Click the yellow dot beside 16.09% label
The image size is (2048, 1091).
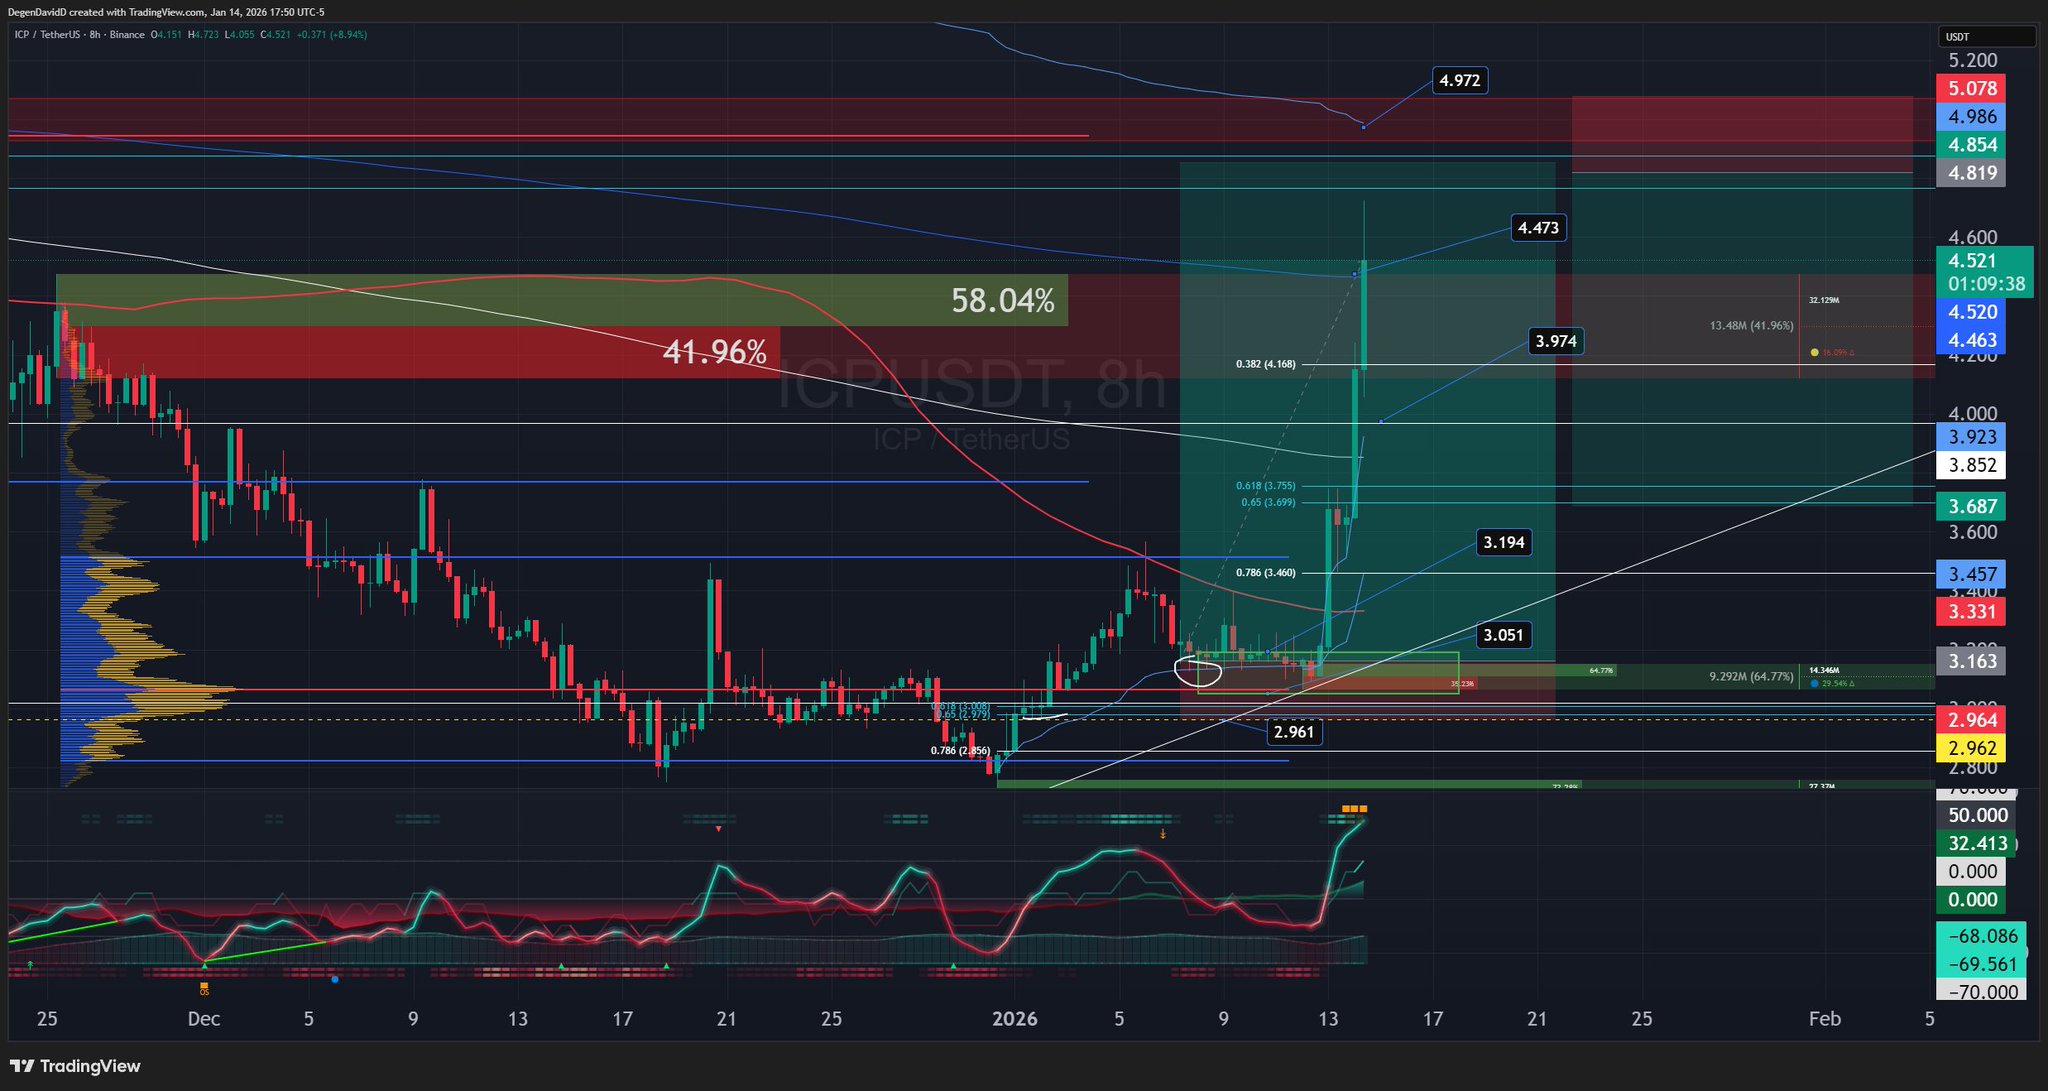pos(1814,352)
